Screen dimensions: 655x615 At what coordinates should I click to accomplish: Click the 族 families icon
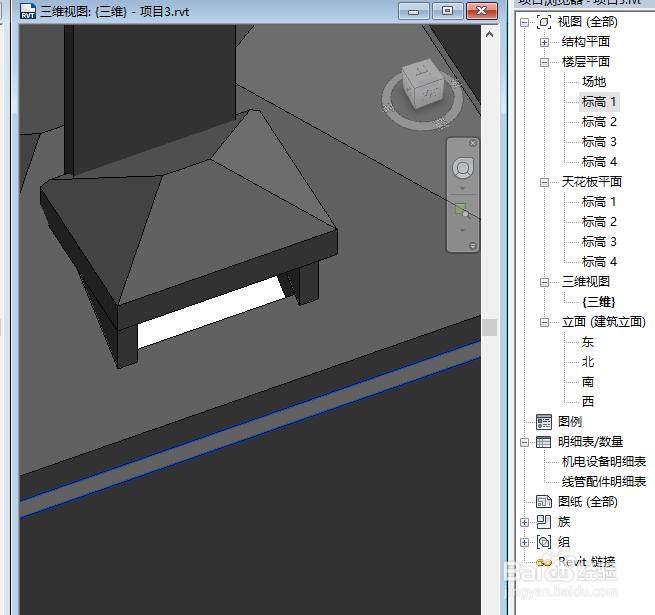(x=544, y=522)
